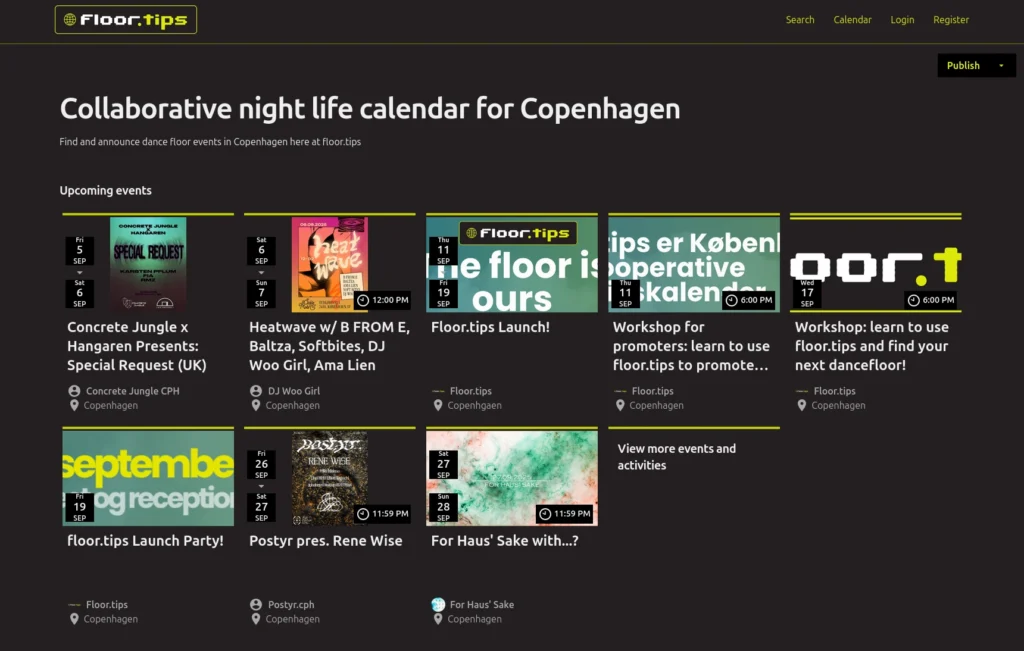Click the organizer icon beside Concrete Jungle CPH

(x=74, y=391)
